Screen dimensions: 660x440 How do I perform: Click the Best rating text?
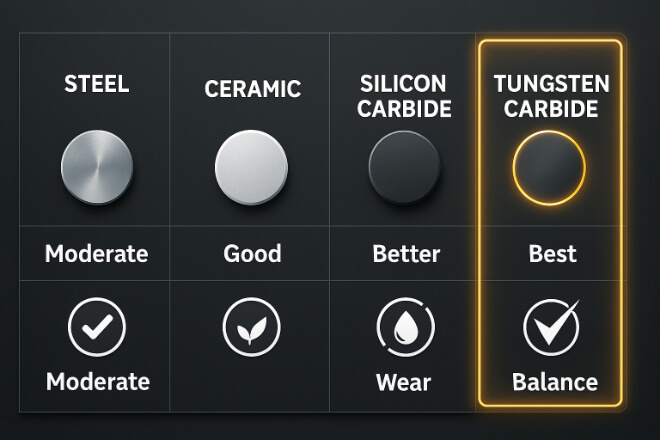(x=552, y=254)
